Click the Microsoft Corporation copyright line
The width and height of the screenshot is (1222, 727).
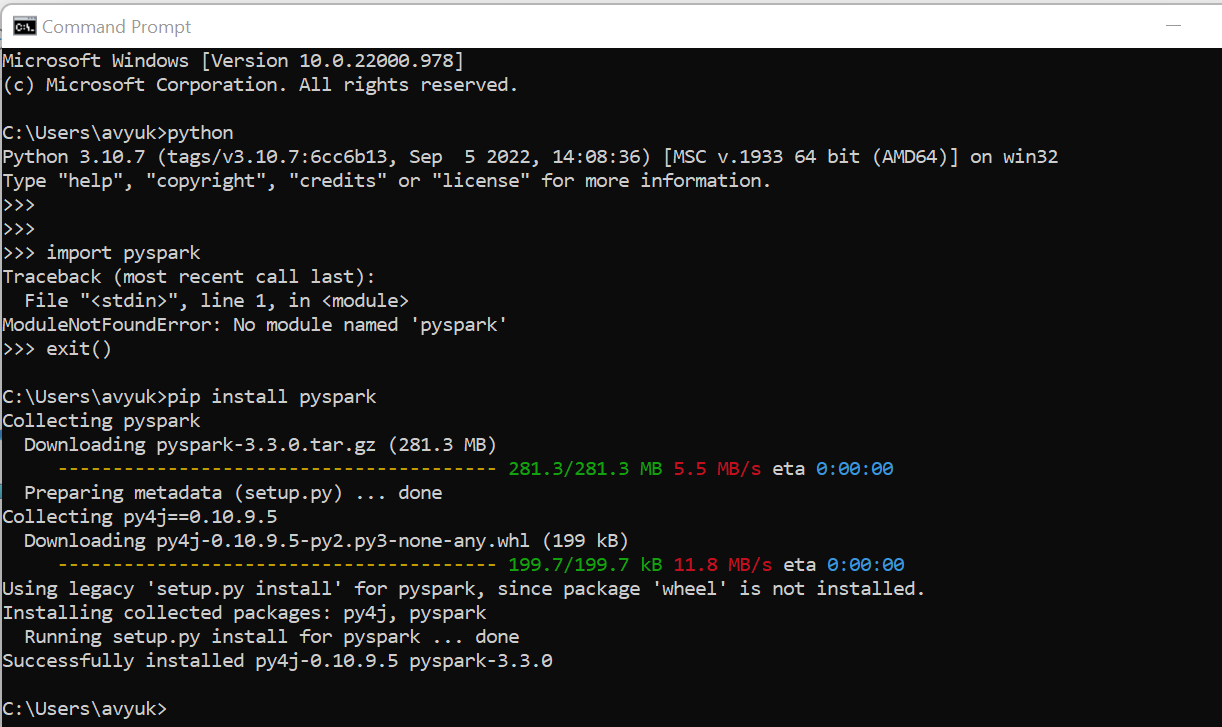(260, 85)
